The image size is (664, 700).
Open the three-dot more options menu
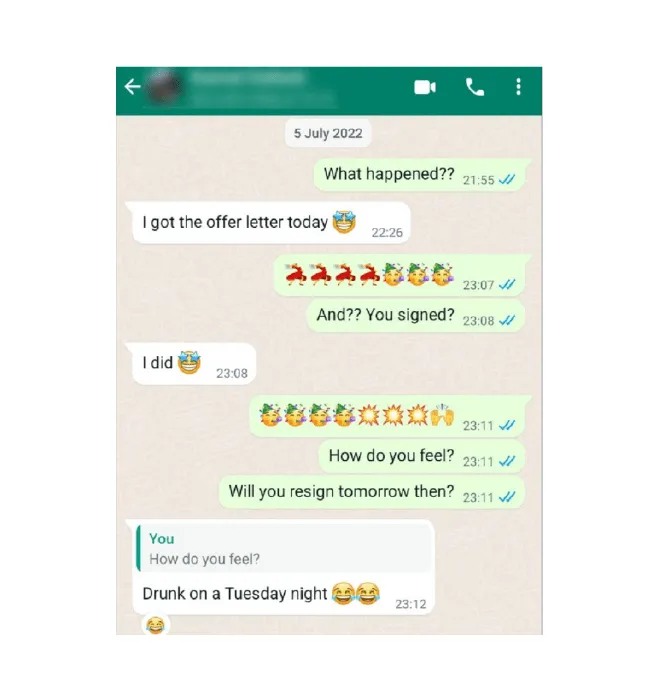click(x=518, y=87)
